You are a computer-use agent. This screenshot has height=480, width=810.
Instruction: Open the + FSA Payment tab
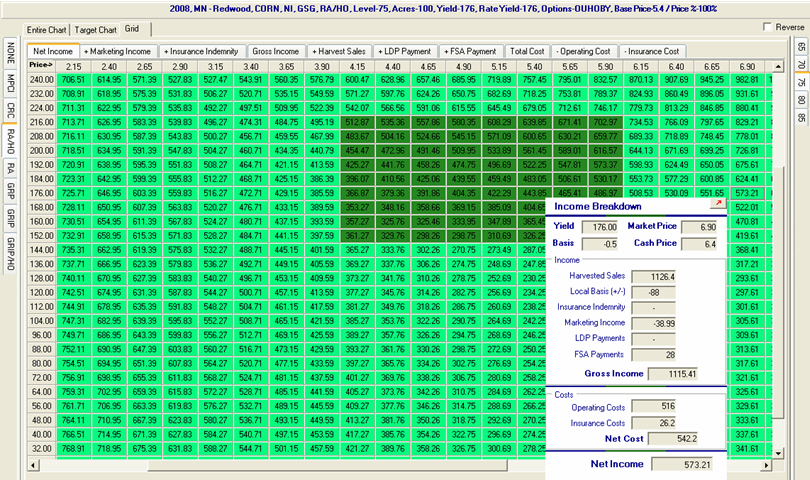tap(470, 51)
